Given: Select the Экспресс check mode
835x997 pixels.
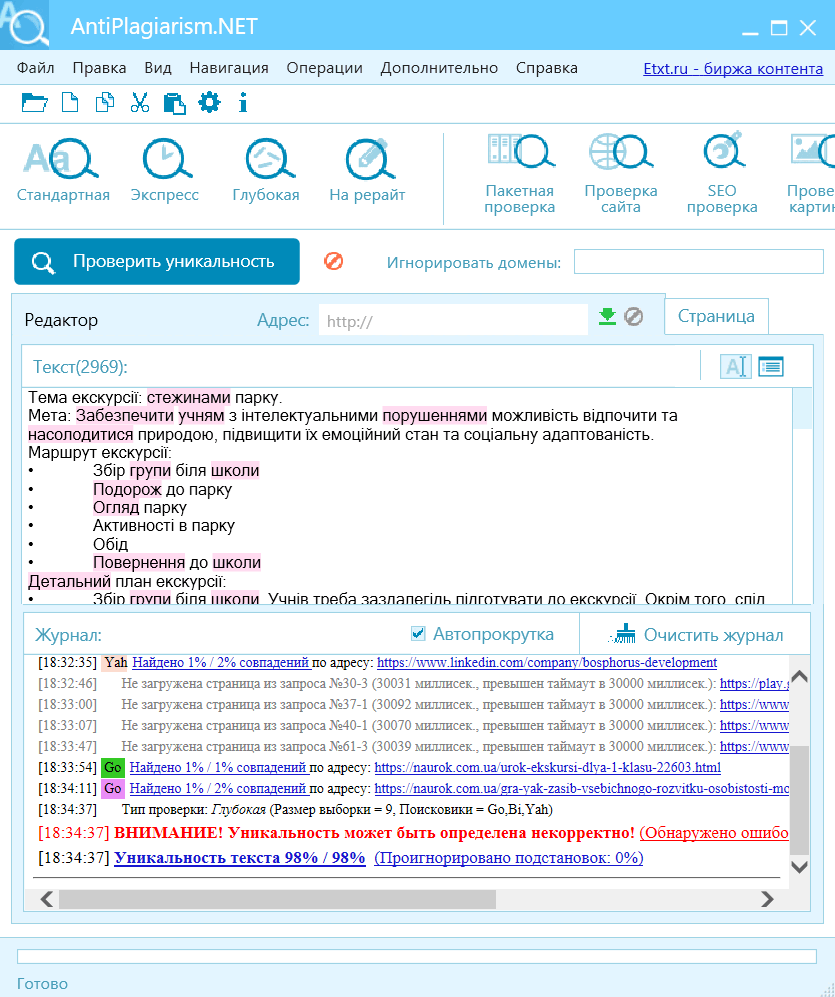Looking at the screenshot, I should [x=165, y=170].
